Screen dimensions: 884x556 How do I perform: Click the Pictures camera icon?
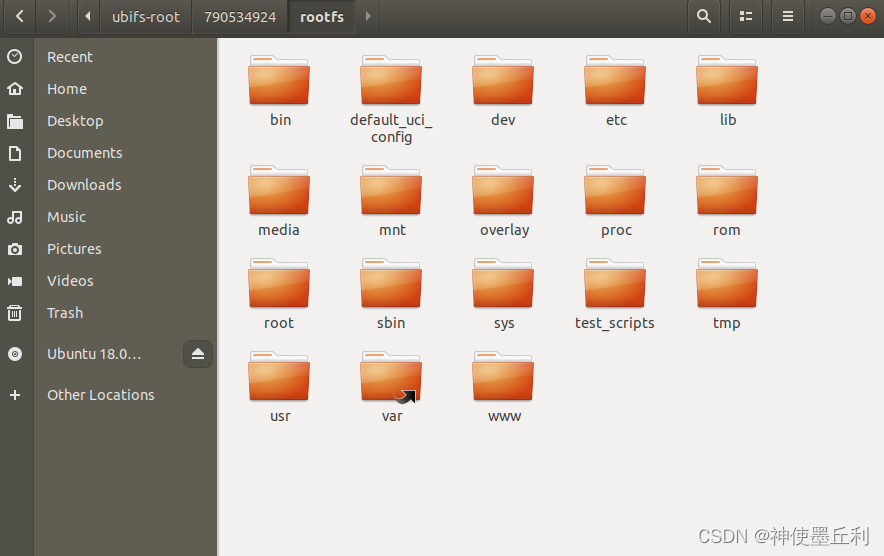click(15, 249)
